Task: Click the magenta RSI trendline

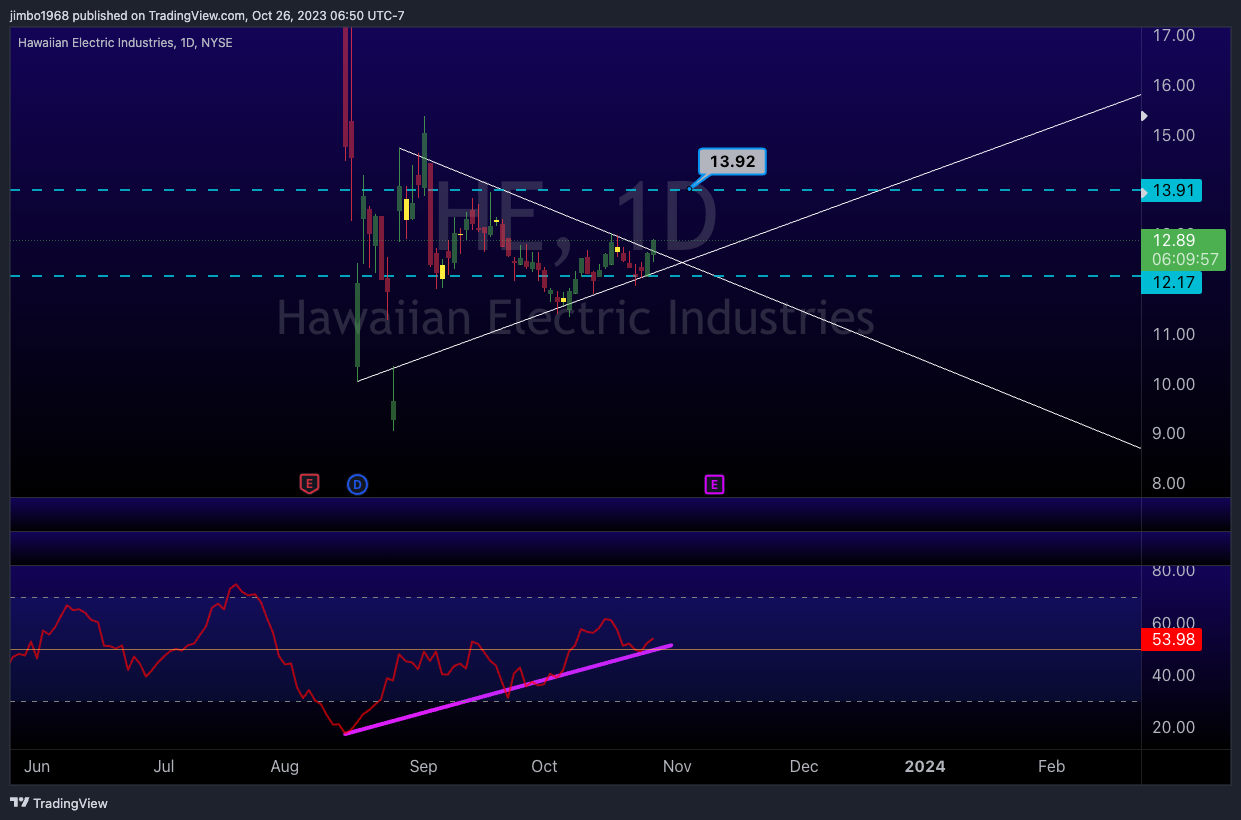Action: click(x=508, y=690)
